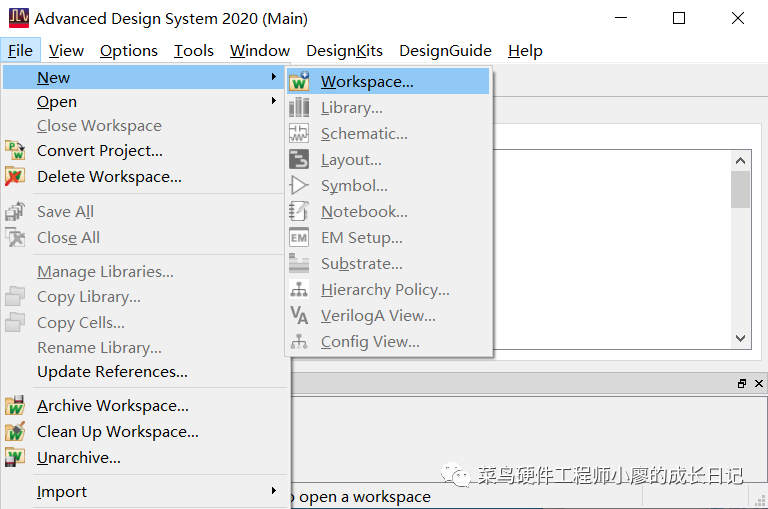This screenshot has width=768, height=509.
Task: Click the scrollbar up arrow
Action: coord(741,161)
